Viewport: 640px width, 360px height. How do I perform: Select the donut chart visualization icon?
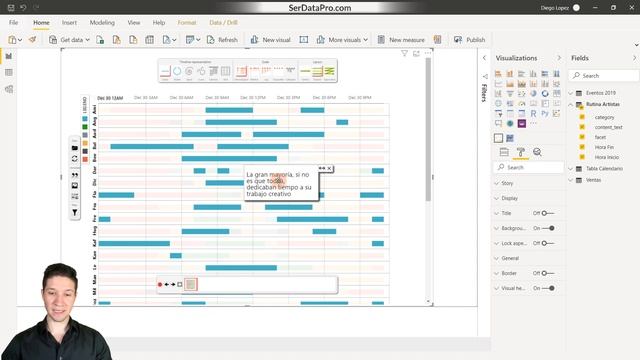545,93
